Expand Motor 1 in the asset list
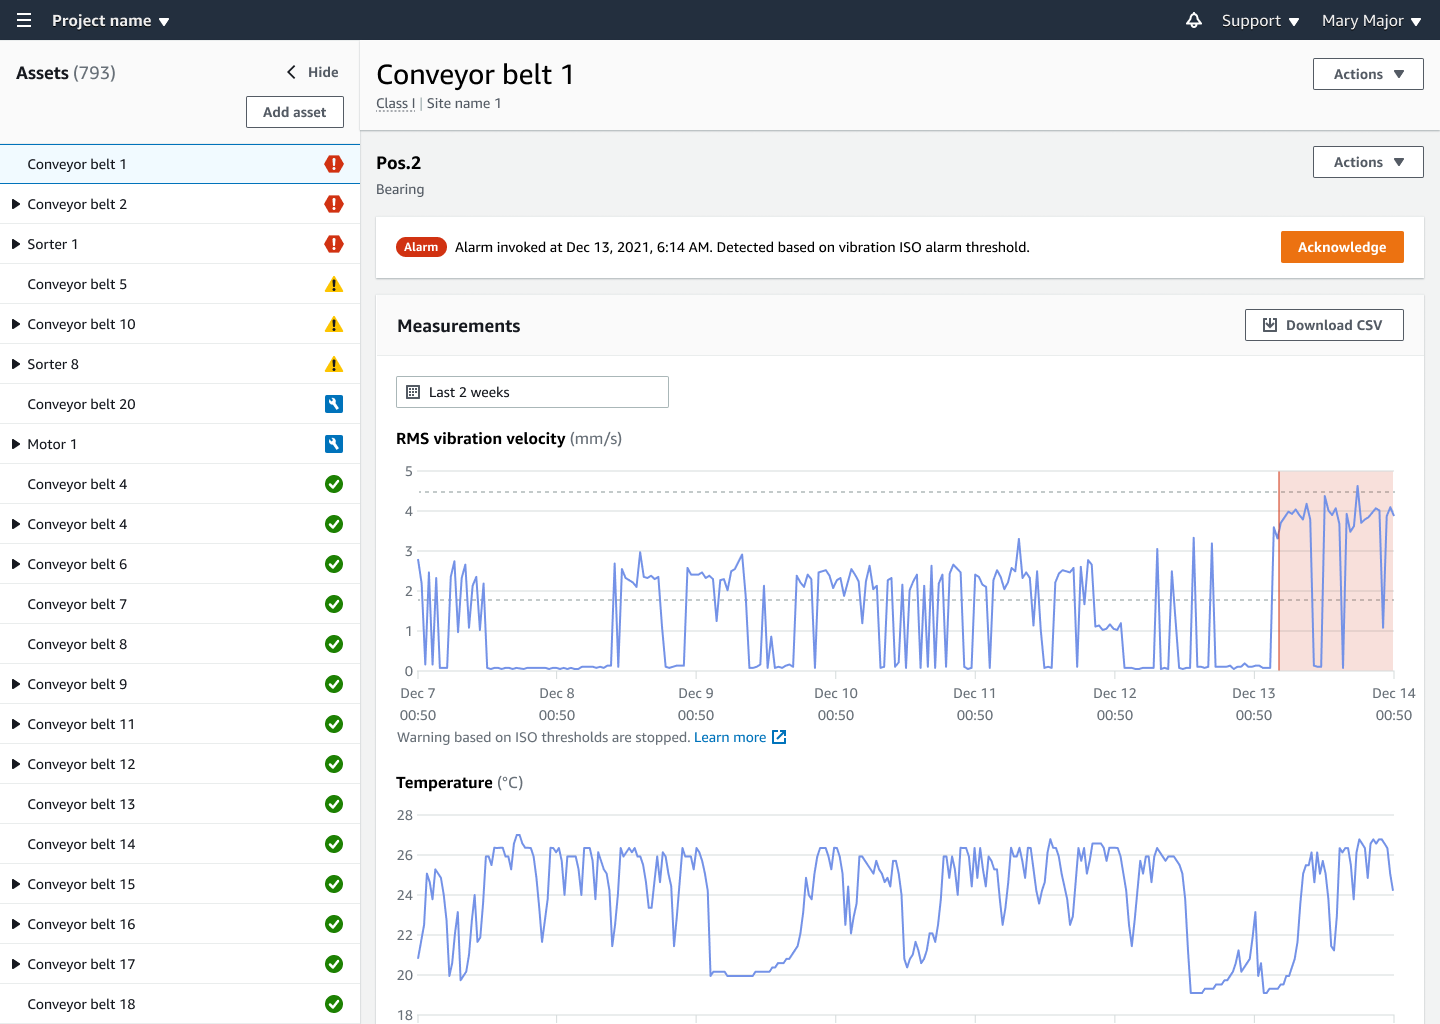Viewport: 1440px width, 1024px height. [14, 443]
